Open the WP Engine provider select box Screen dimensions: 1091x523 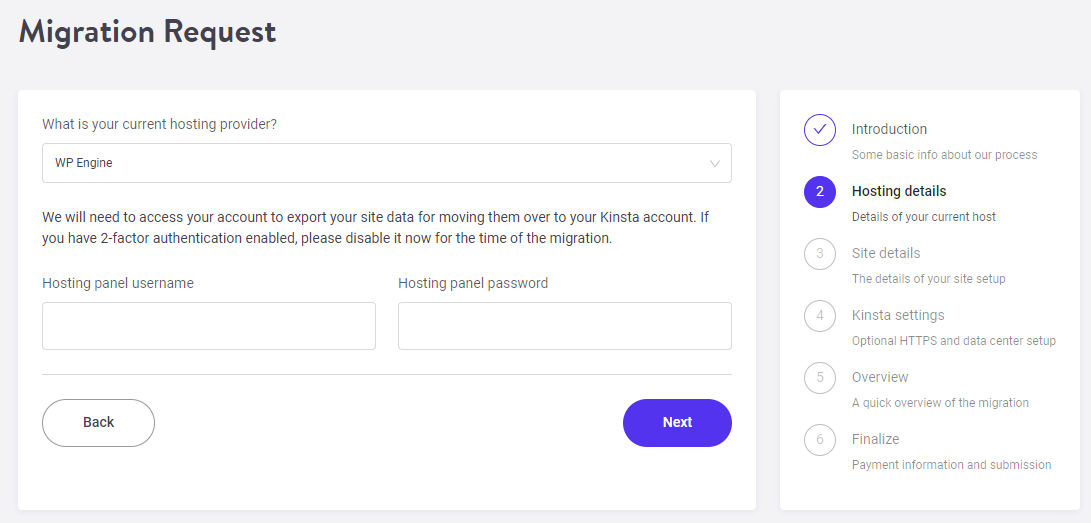tap(387, 163)
